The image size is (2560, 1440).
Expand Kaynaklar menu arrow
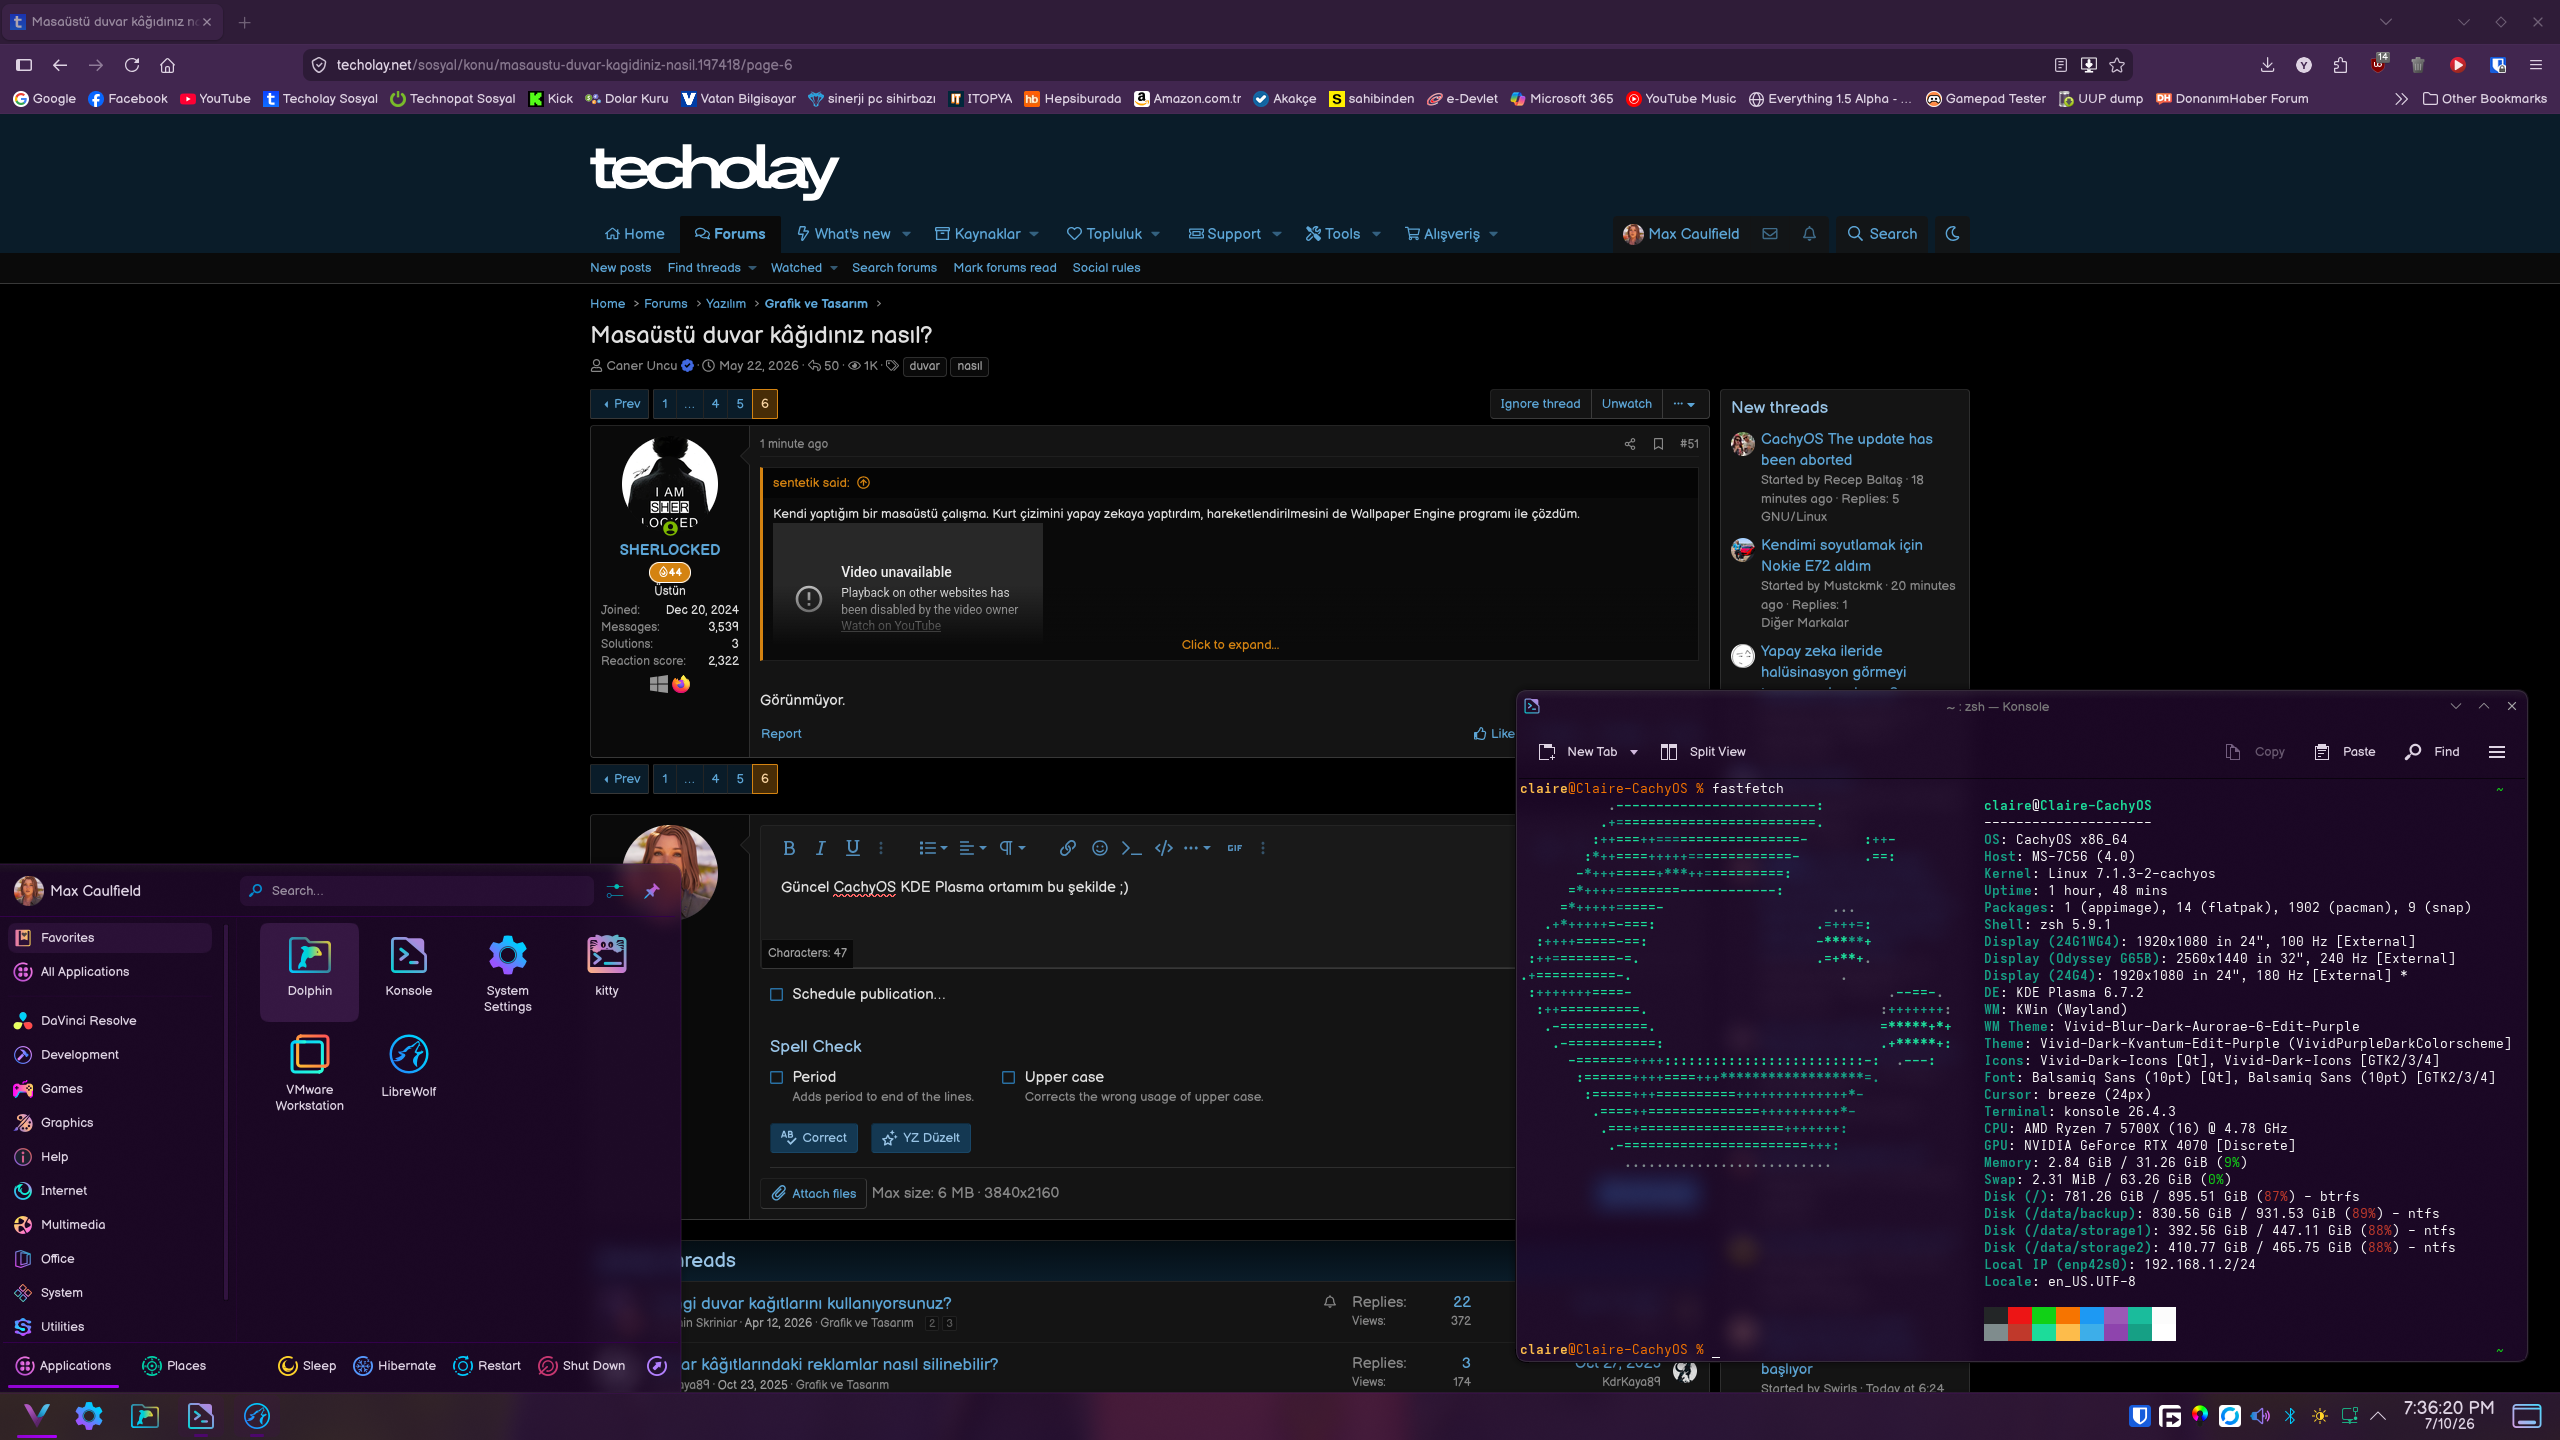tap(1034, 234)
